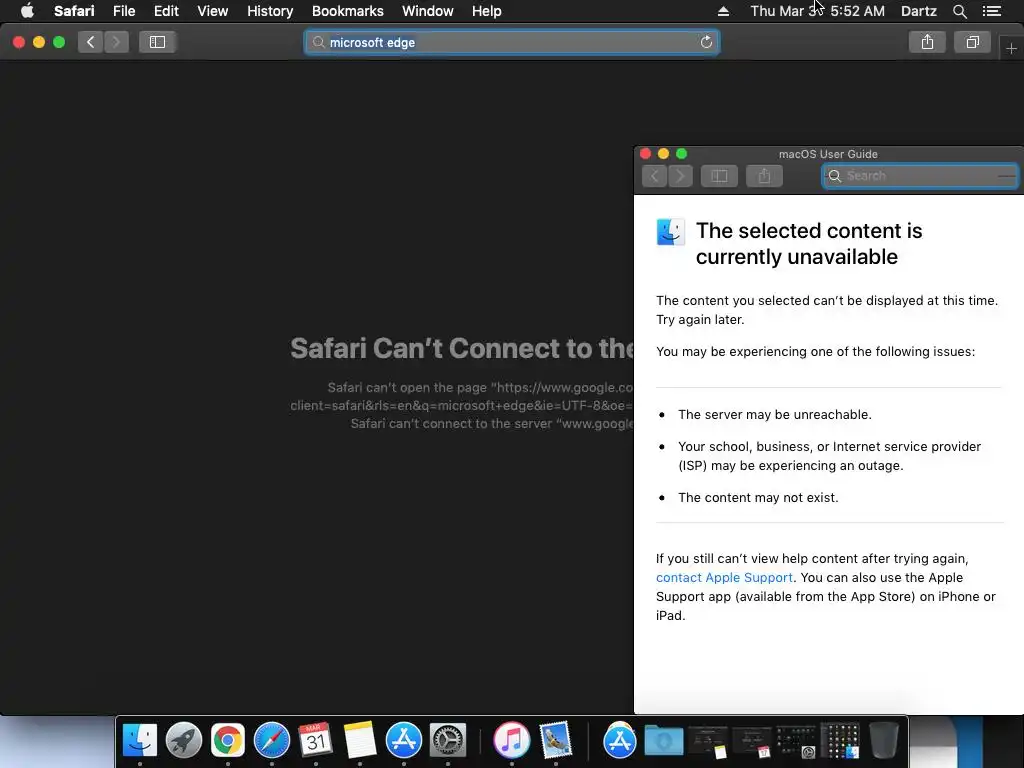Click the eject icon in menu bar
The image size is (1024, 768).
point(723,11)
